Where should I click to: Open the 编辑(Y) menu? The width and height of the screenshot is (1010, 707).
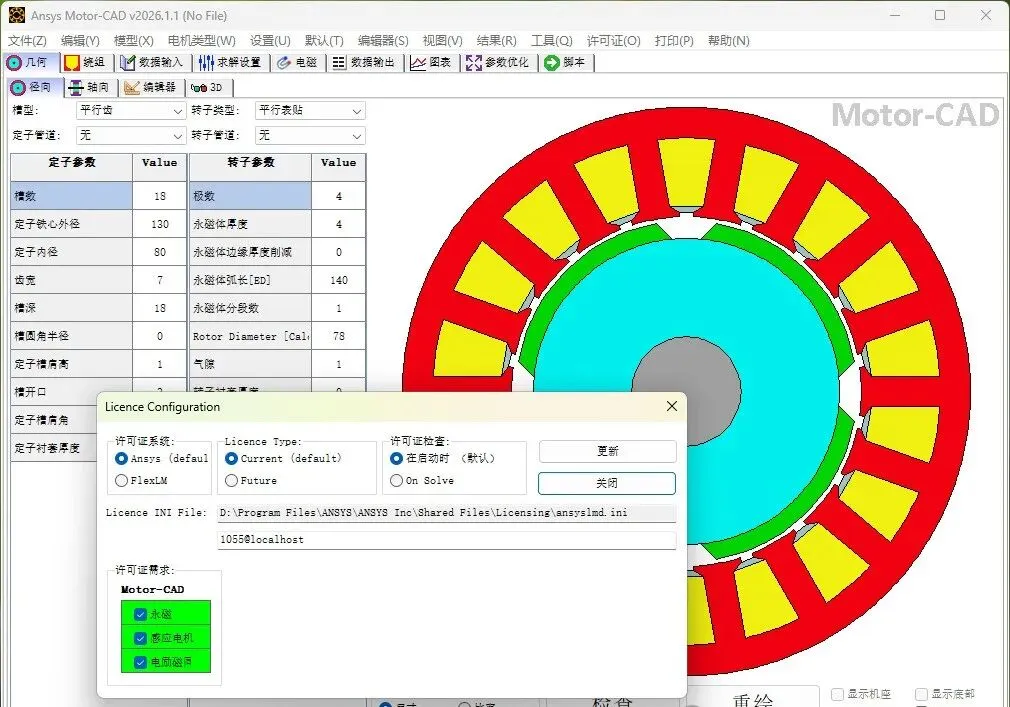tap(81, 41)
